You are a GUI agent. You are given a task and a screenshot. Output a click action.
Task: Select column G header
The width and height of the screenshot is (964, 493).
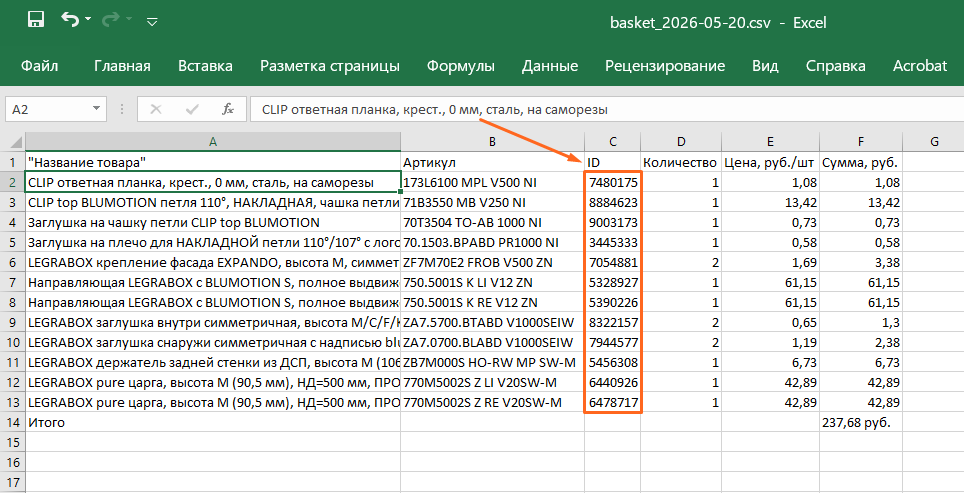click(x=934, y=142)
